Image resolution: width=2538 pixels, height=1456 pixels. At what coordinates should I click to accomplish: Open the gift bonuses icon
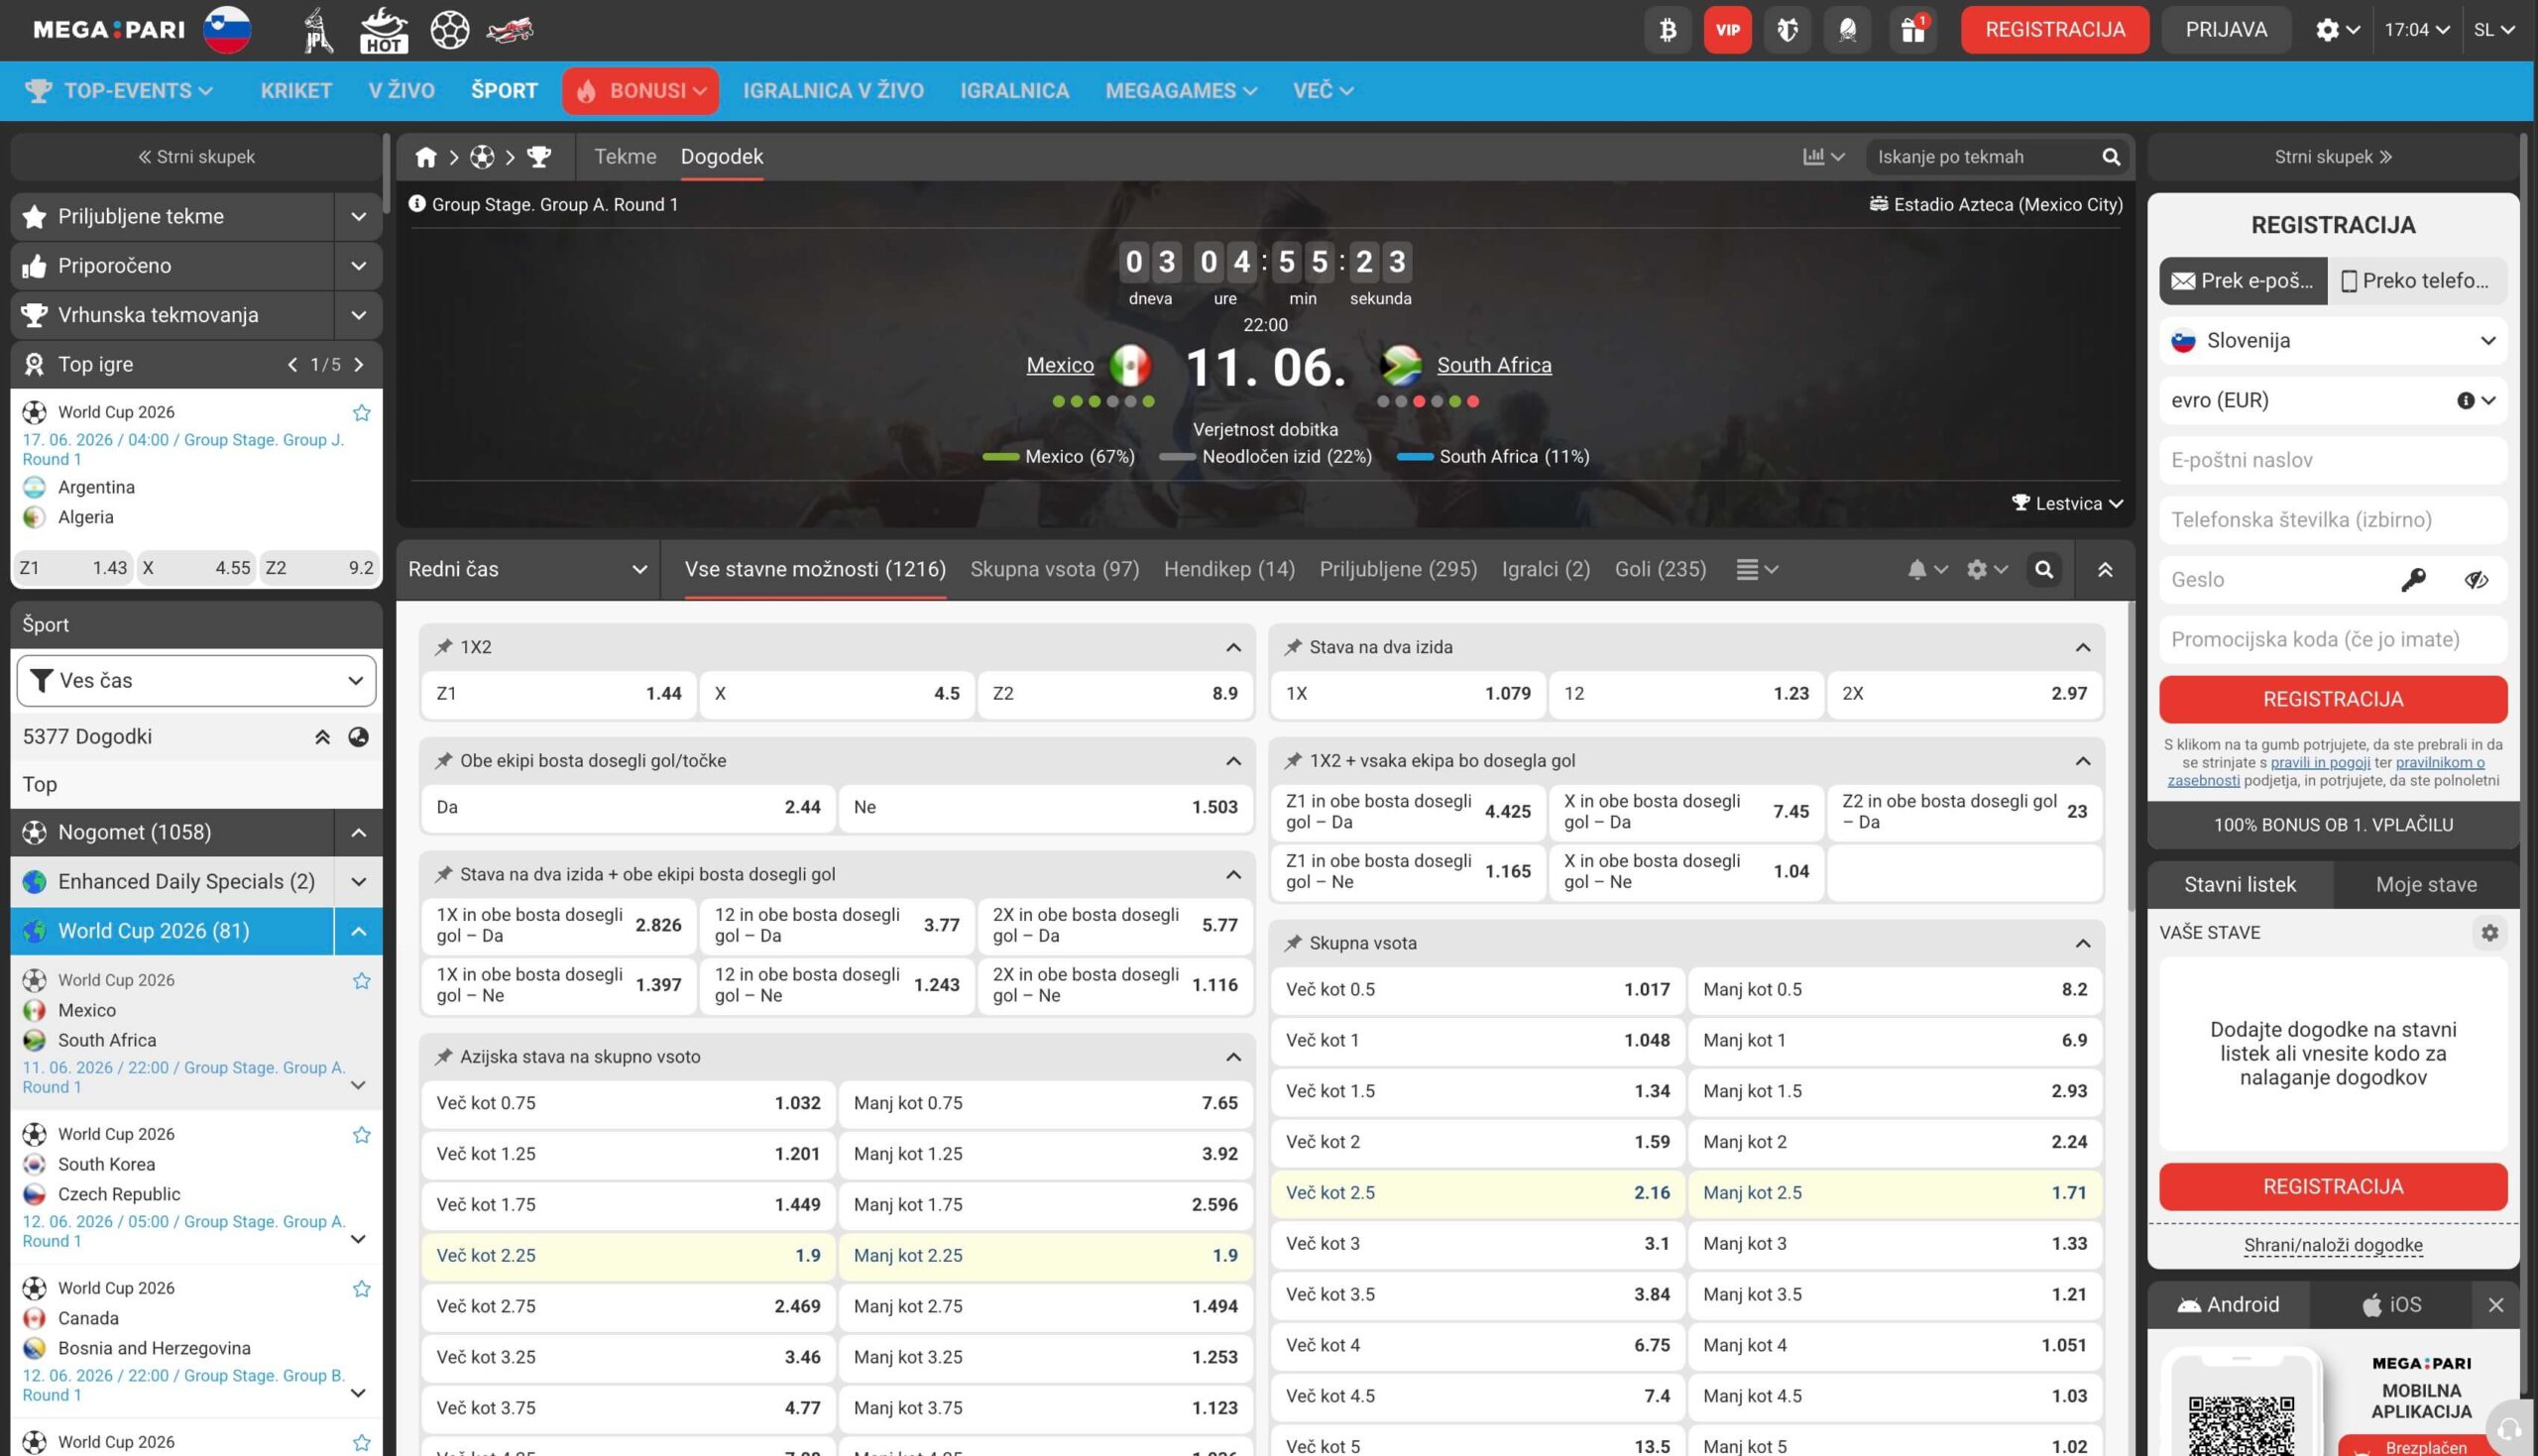tap(1912, 30)
